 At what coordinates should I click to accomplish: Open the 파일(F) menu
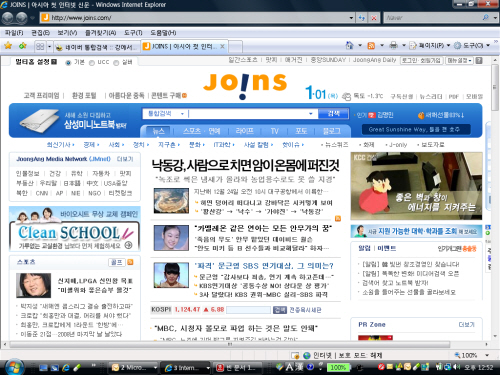click(14, 33)
